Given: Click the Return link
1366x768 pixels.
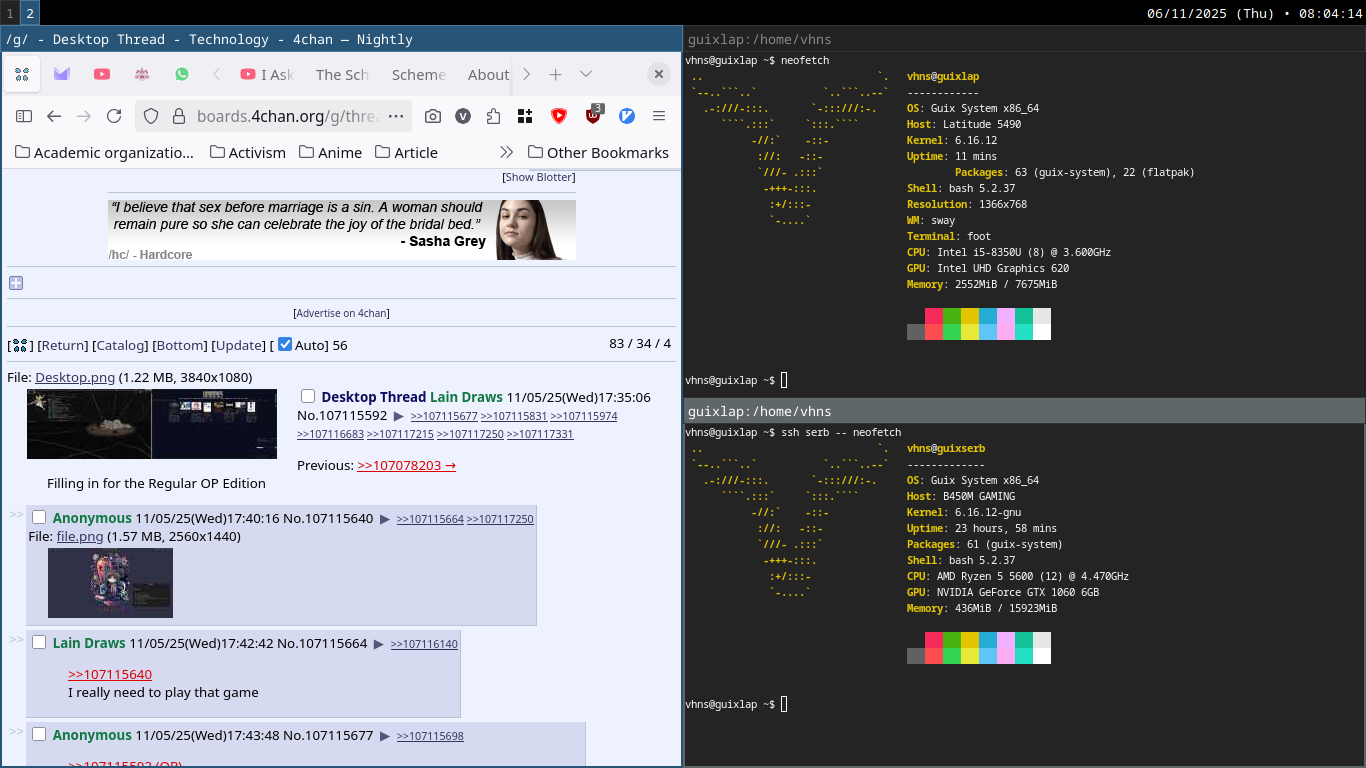Looking at the screenshot, I should [x=64, y=345].
